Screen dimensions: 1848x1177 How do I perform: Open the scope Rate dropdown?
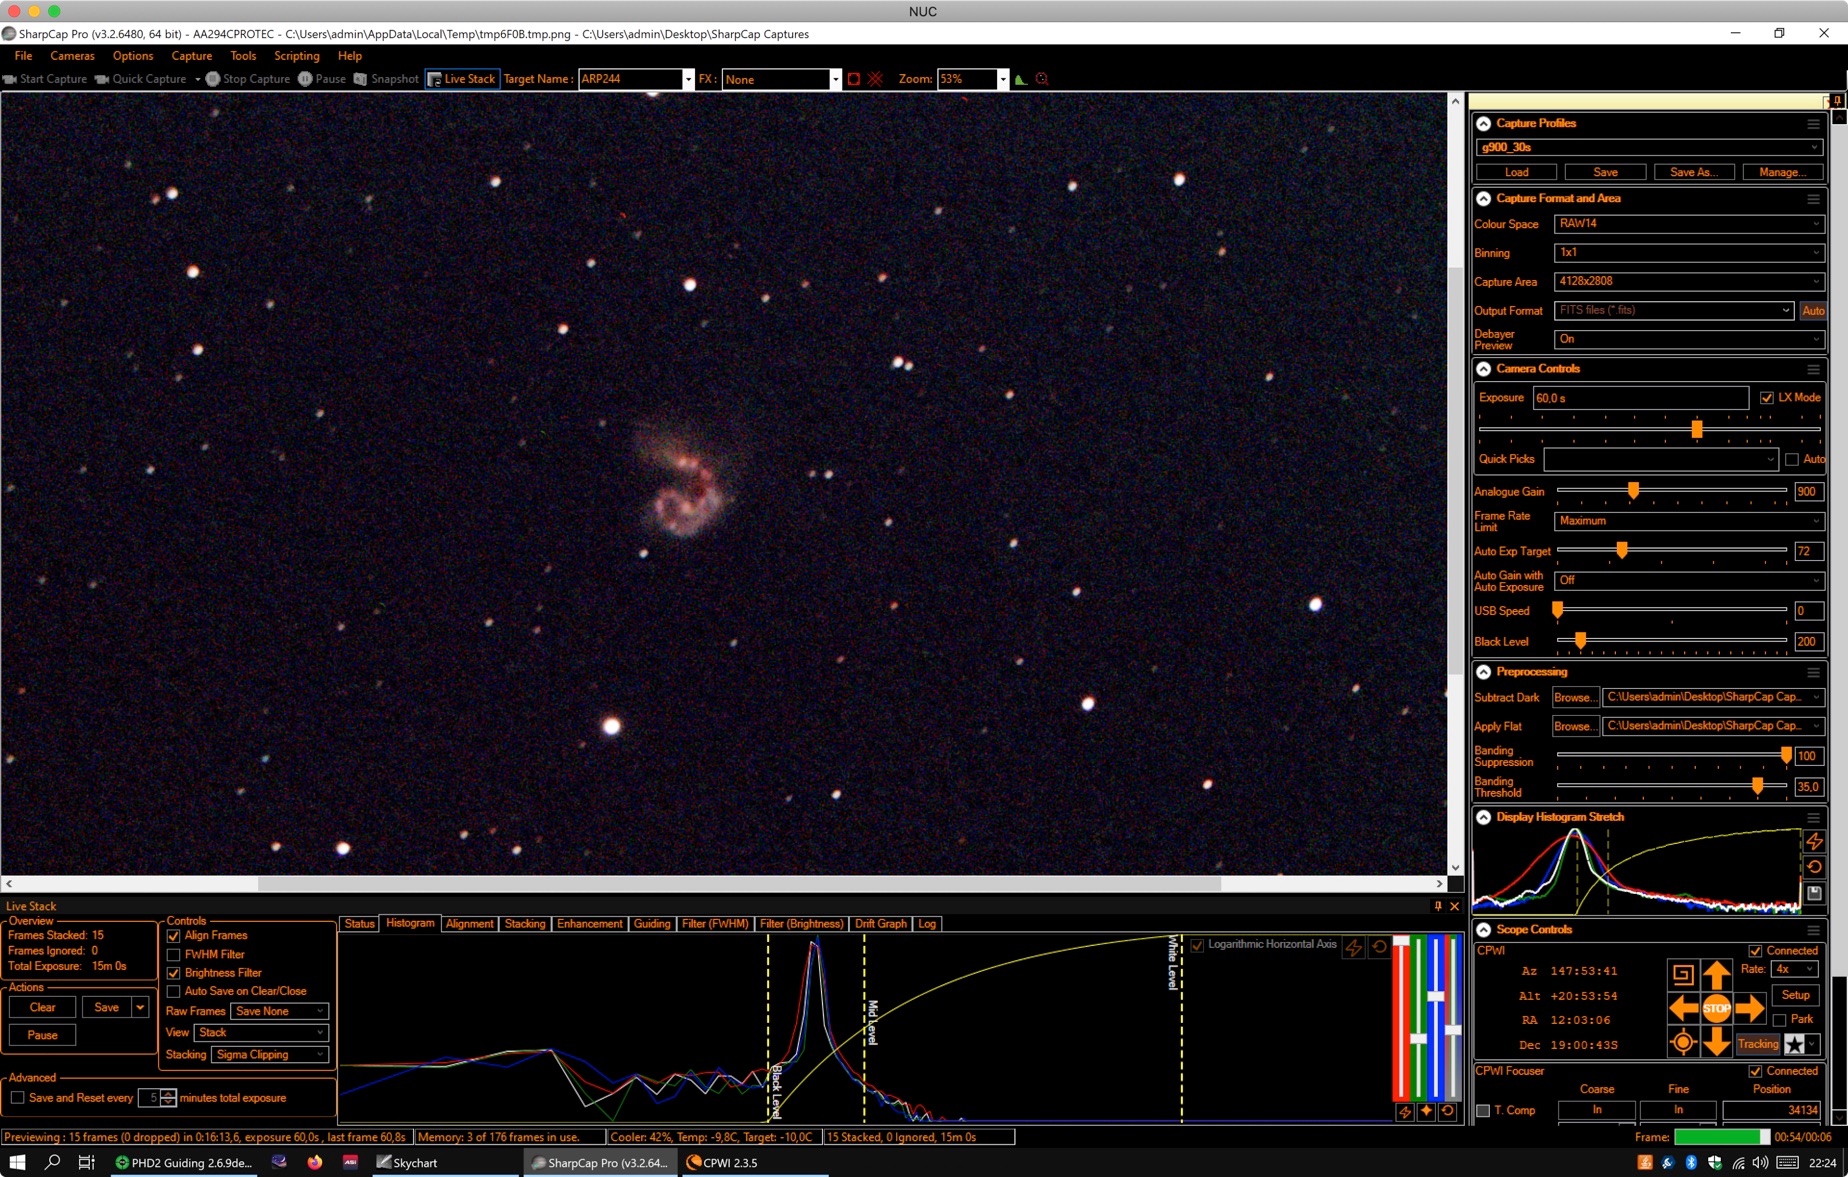click(x=1794, y=969)
